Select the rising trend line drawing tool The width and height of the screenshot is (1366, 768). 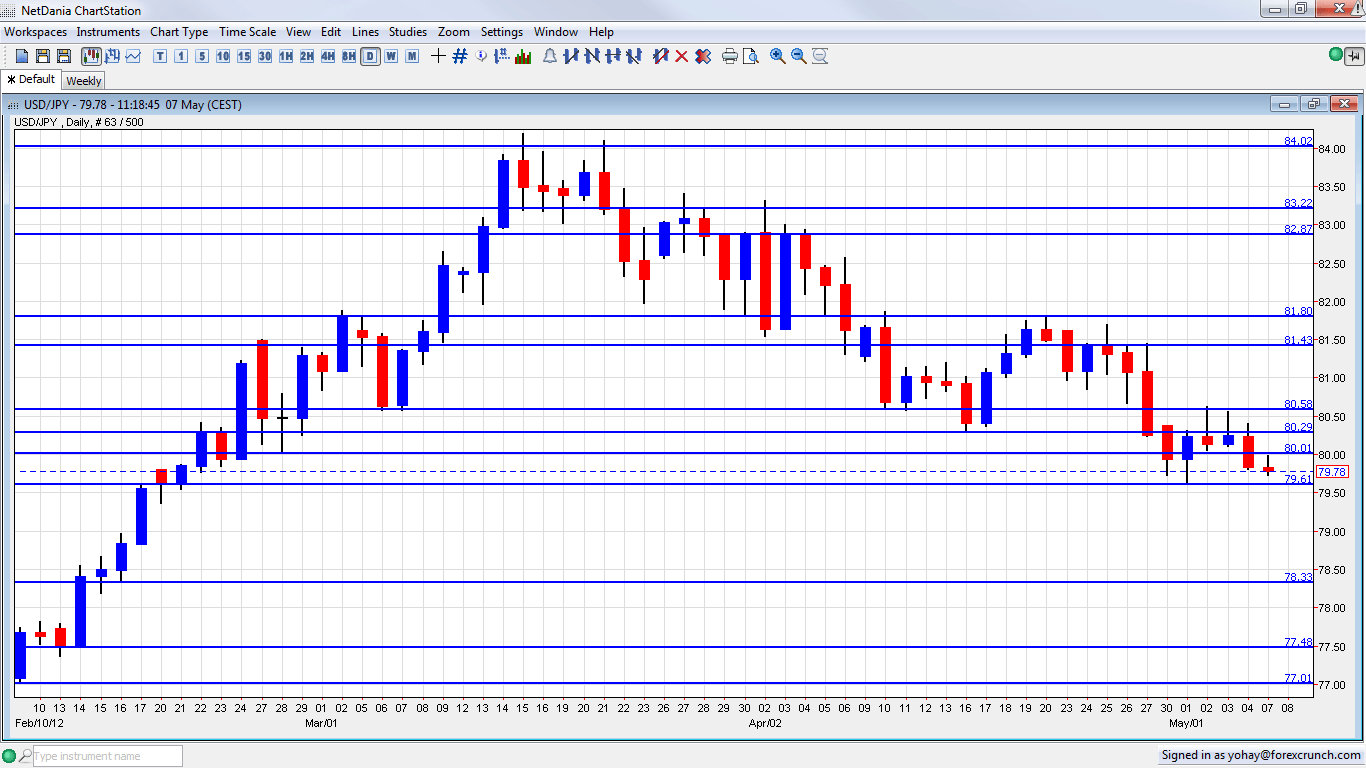(x=571, y=56)
